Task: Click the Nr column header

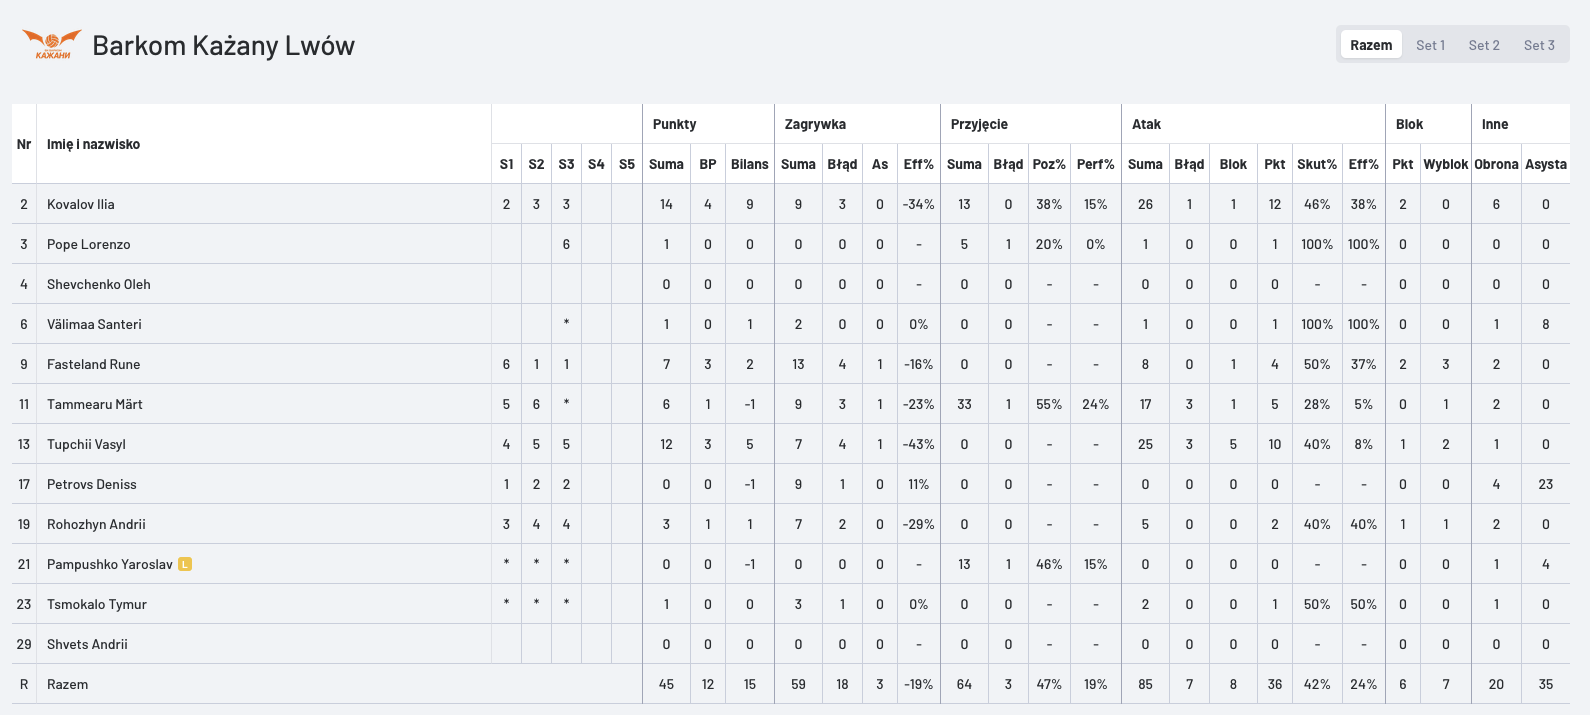Action: coord(24,144)
